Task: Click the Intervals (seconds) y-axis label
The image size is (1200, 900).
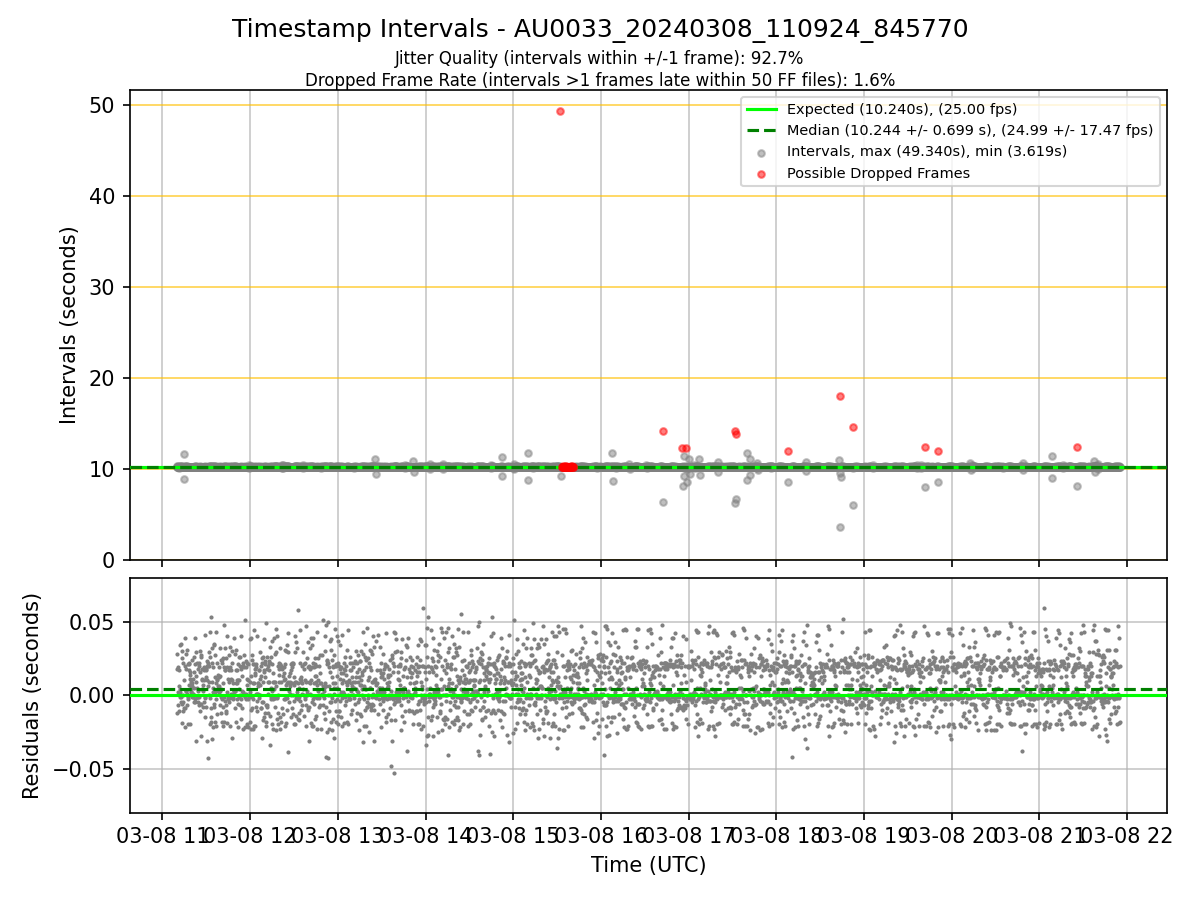Action: tap(69, 325)
